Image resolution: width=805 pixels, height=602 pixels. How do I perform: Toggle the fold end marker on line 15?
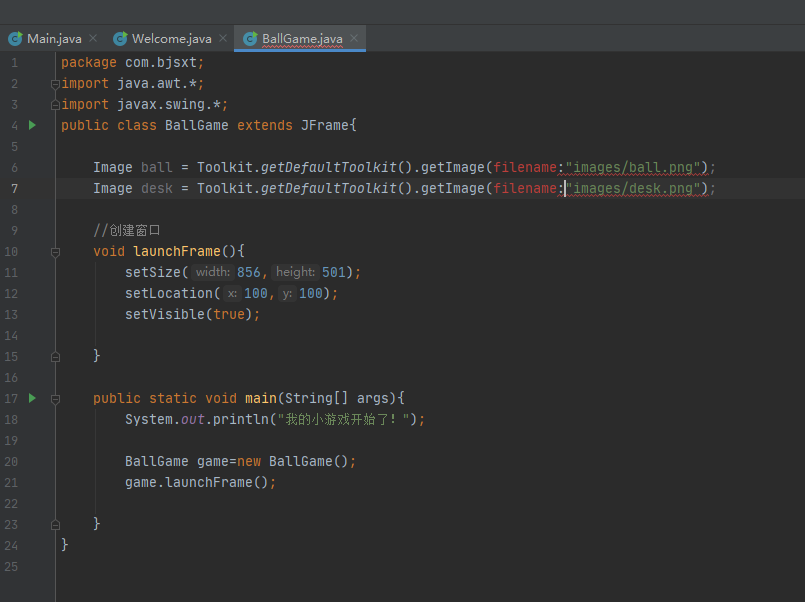[55, 357]
